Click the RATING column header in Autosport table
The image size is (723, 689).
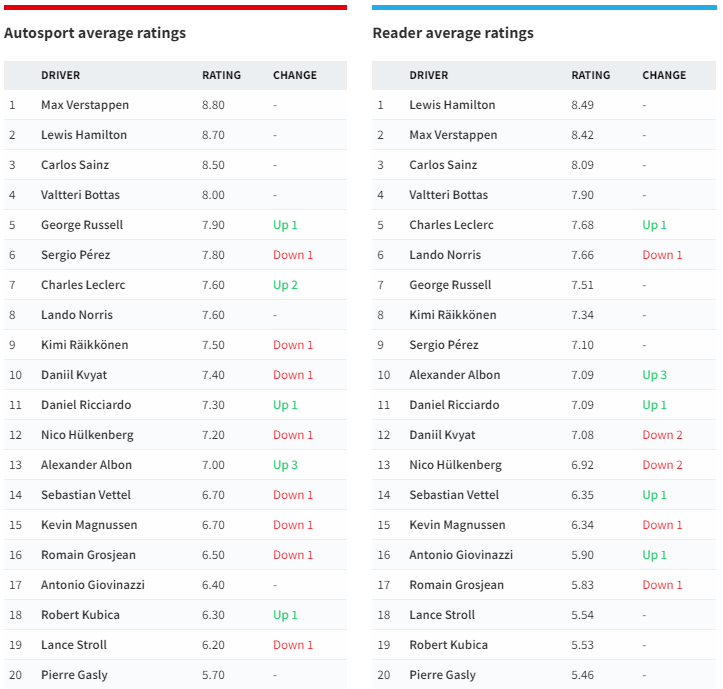[x=221, y=75]
